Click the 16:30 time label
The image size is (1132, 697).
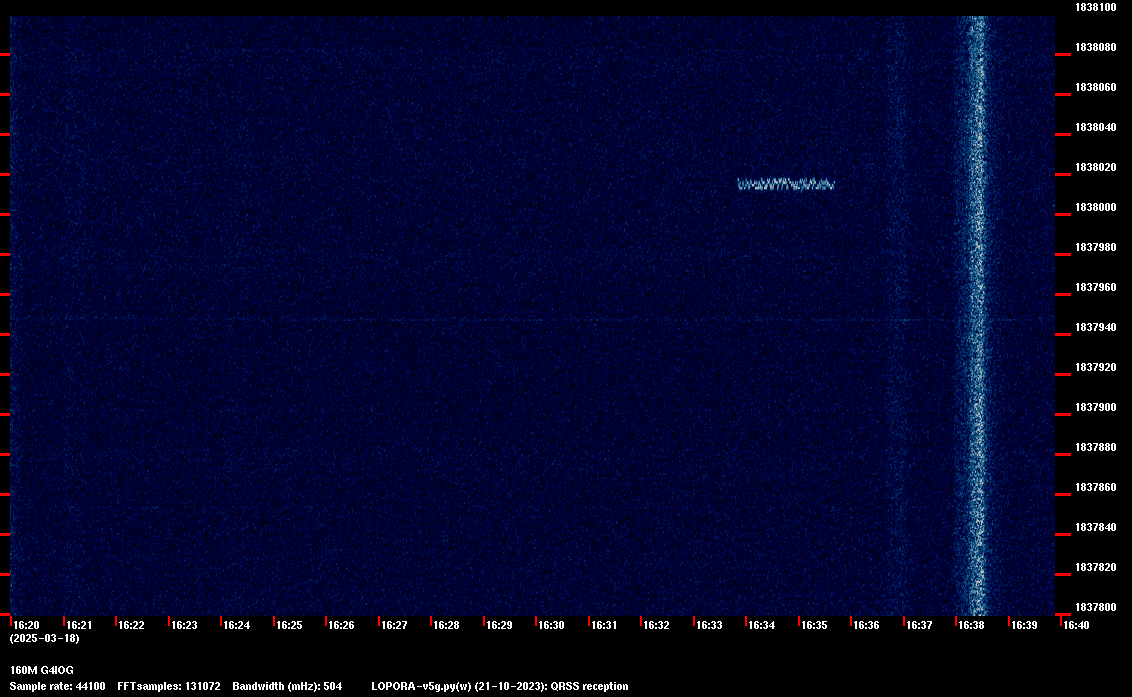552,625
